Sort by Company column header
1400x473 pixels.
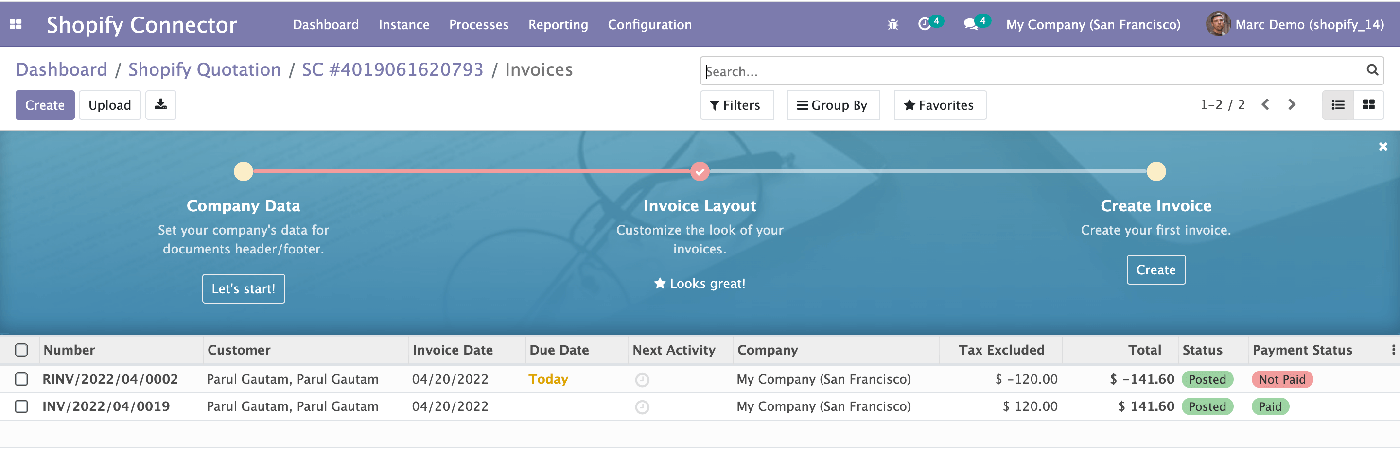[x=836, y=350]
